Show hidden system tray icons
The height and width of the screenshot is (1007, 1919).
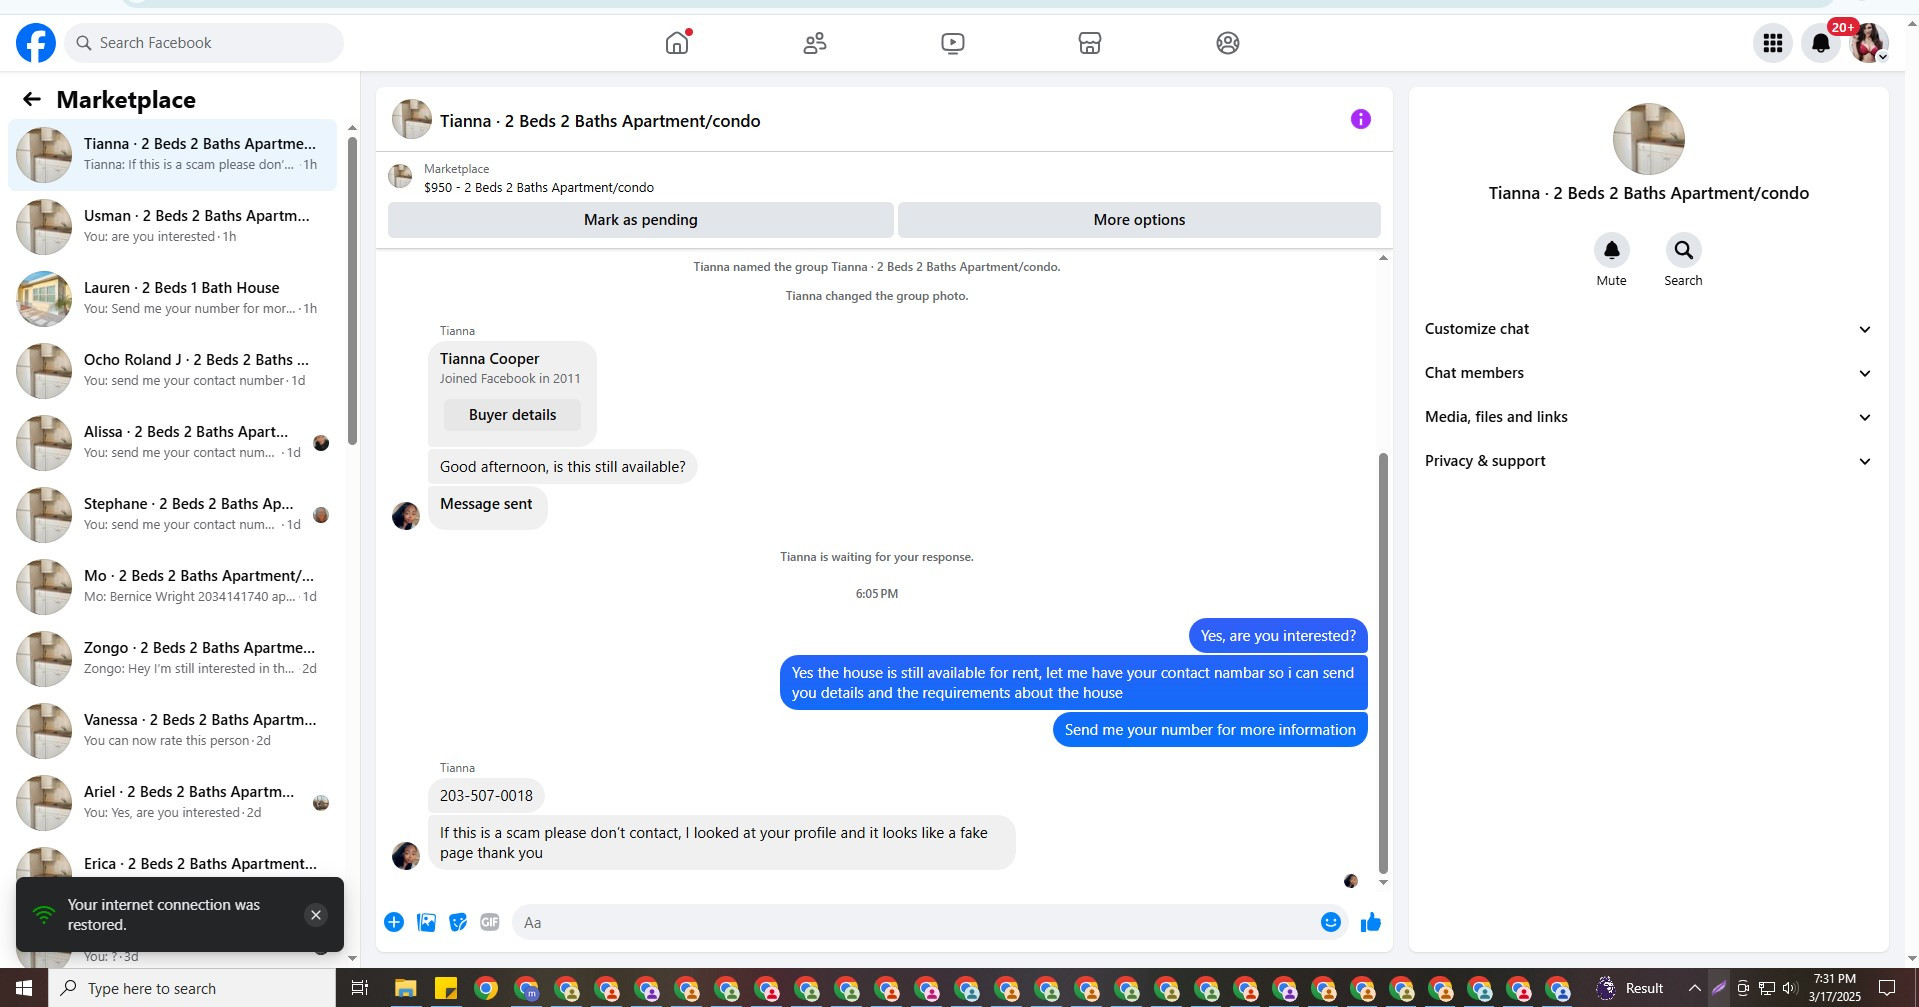[1695, 988]
